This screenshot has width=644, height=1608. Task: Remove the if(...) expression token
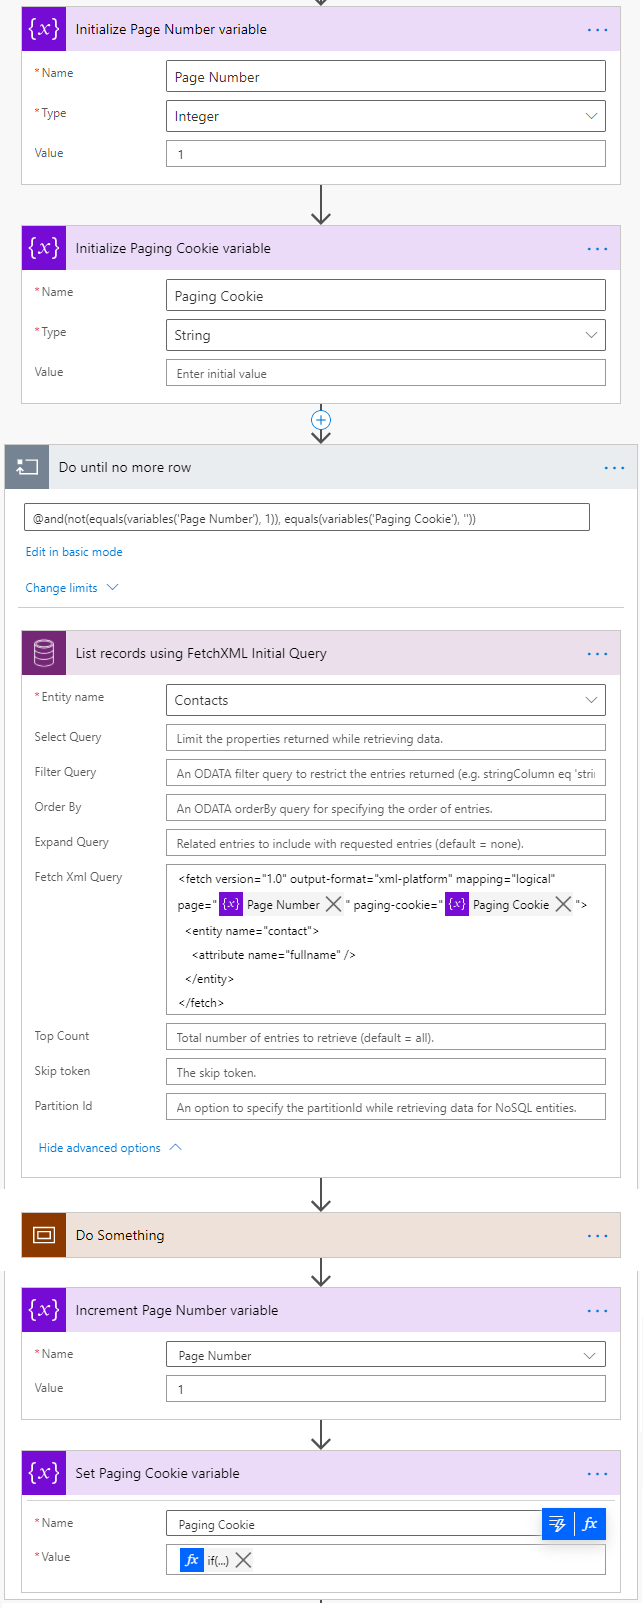coord(243,1560)
